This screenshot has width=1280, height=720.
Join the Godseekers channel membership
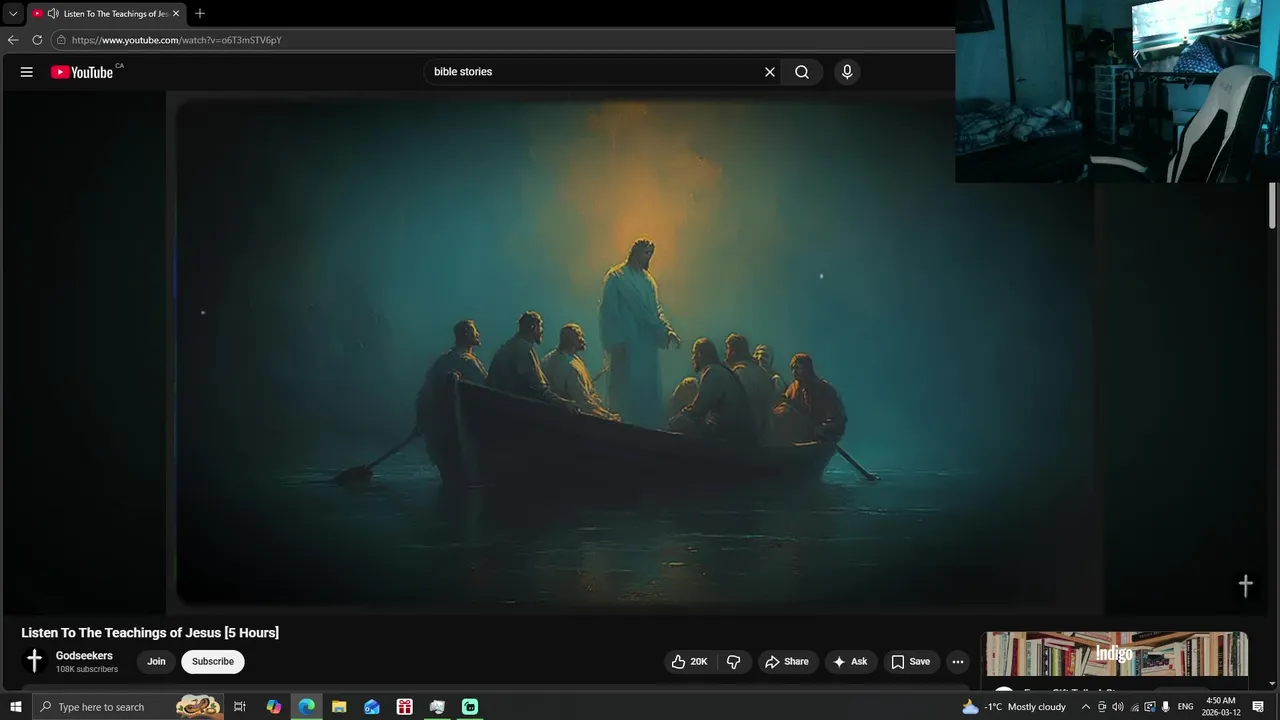156,662
